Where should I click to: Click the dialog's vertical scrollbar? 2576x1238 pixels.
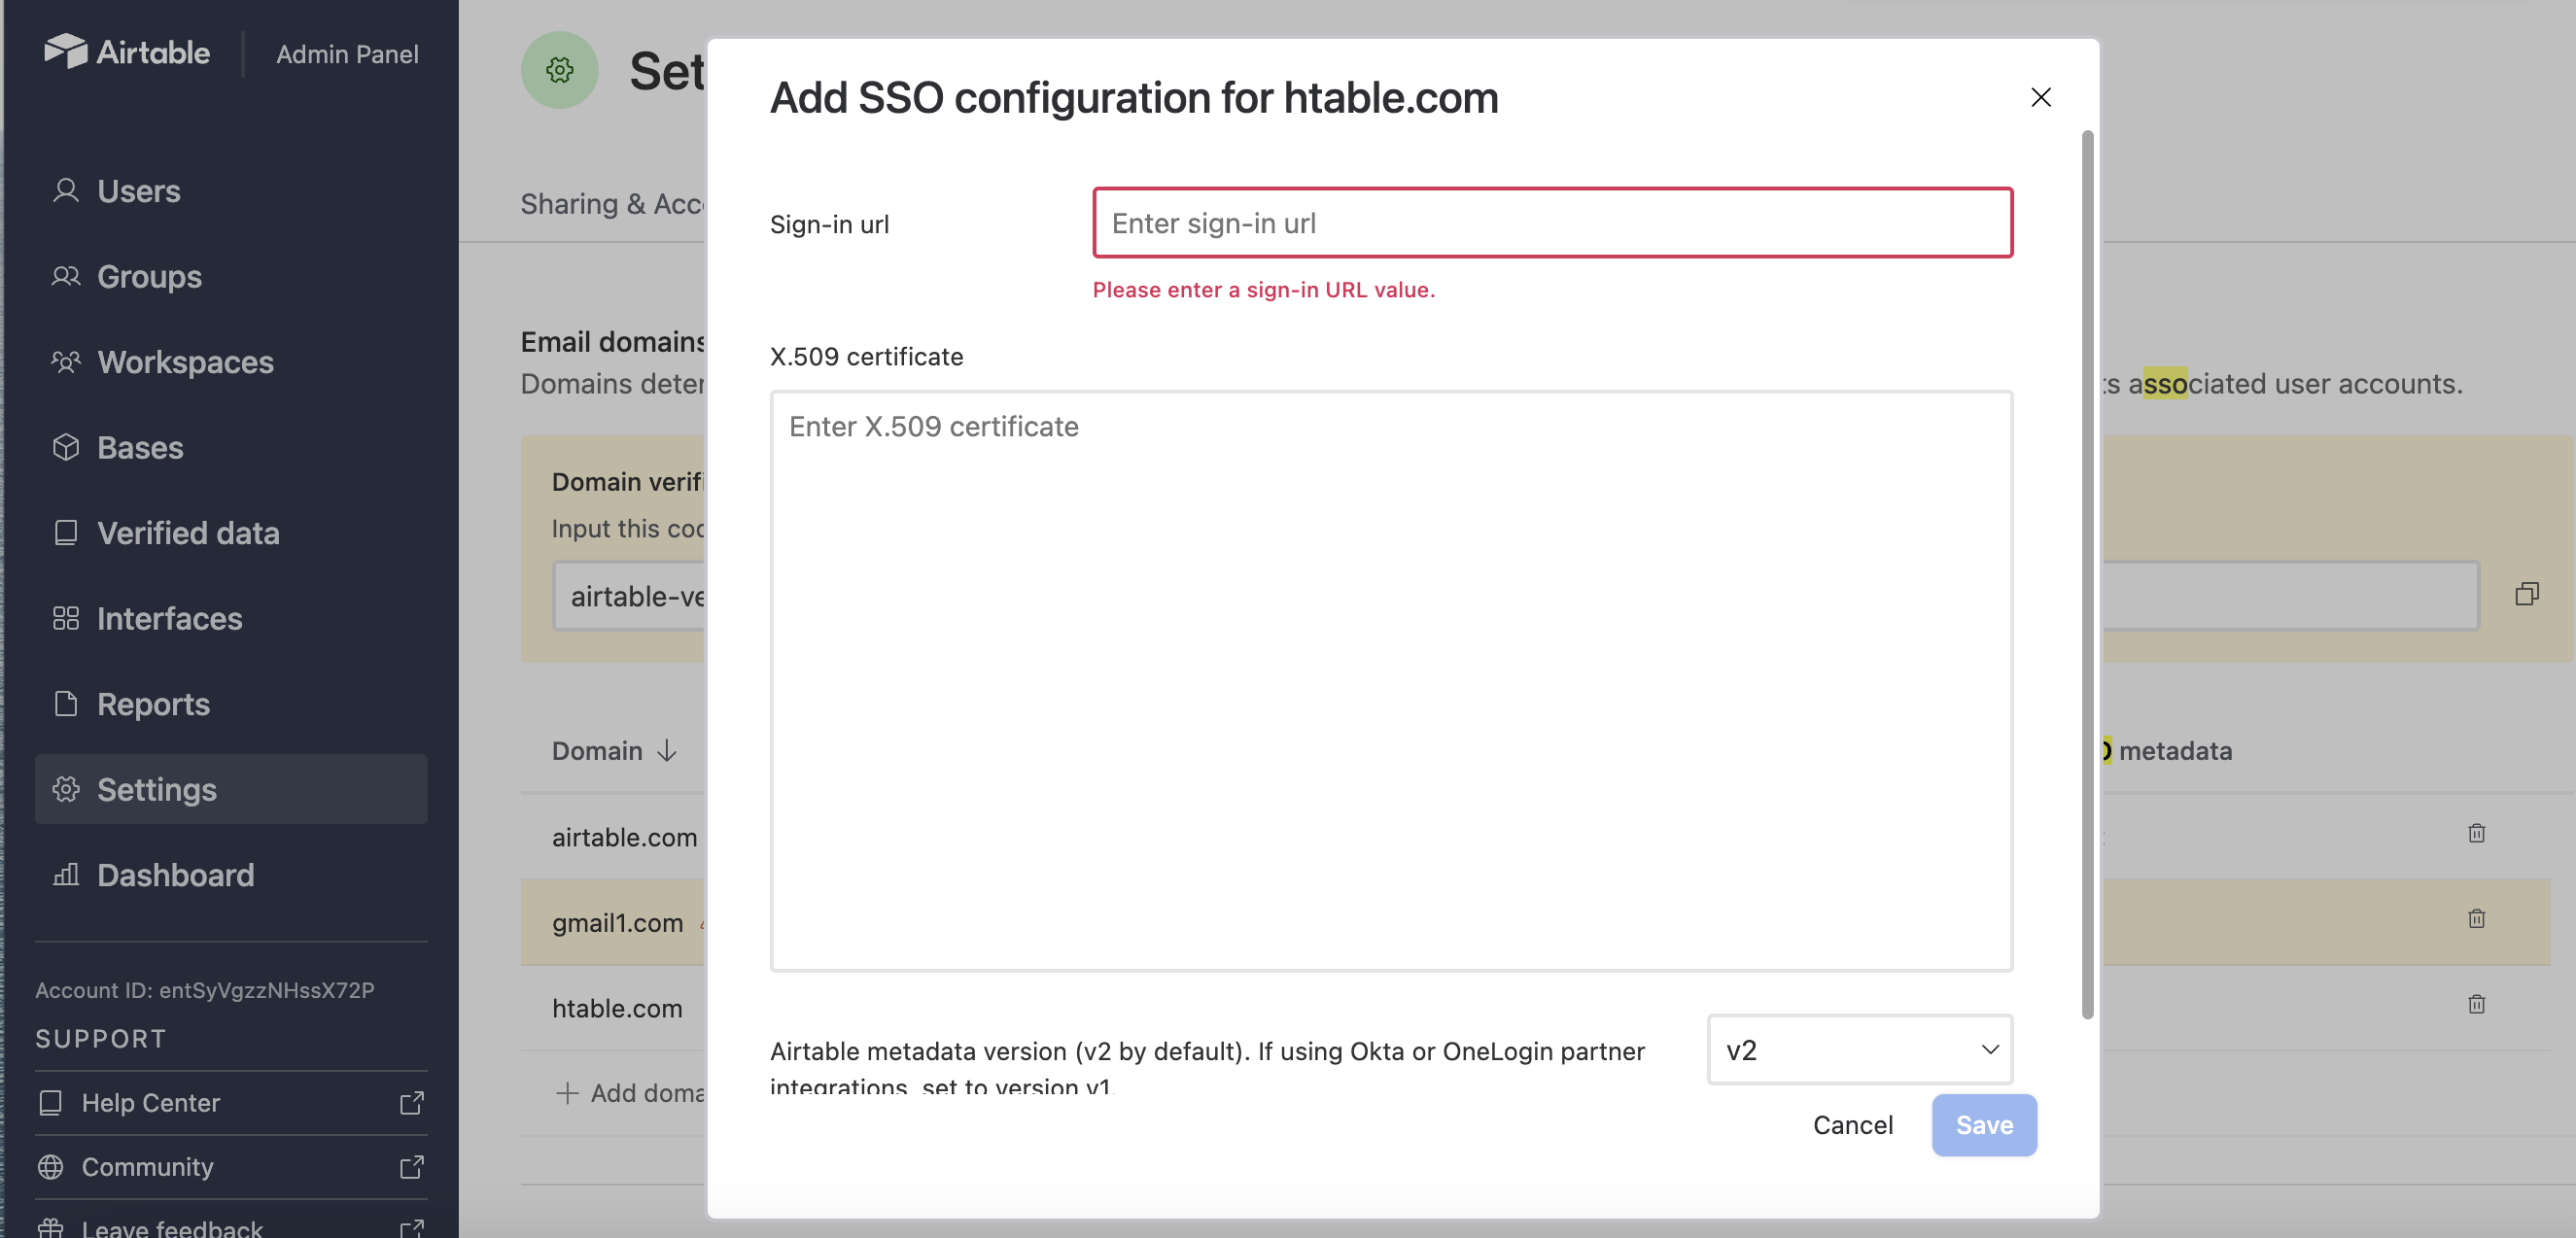coord(2087,575)
